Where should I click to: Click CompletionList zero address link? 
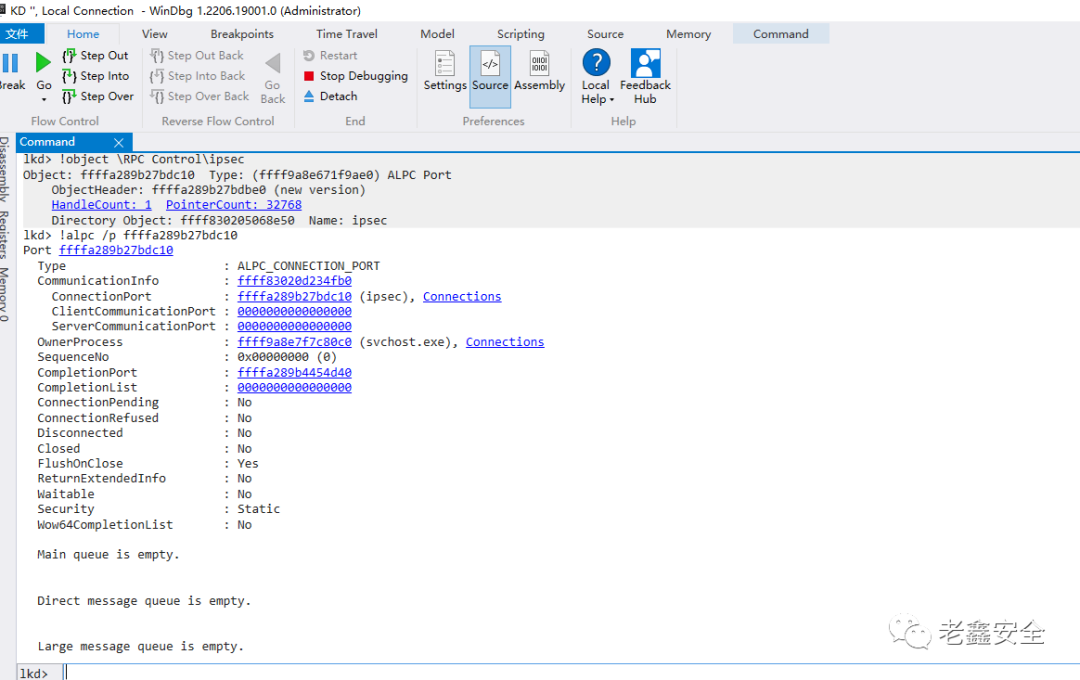coord(294,387)
